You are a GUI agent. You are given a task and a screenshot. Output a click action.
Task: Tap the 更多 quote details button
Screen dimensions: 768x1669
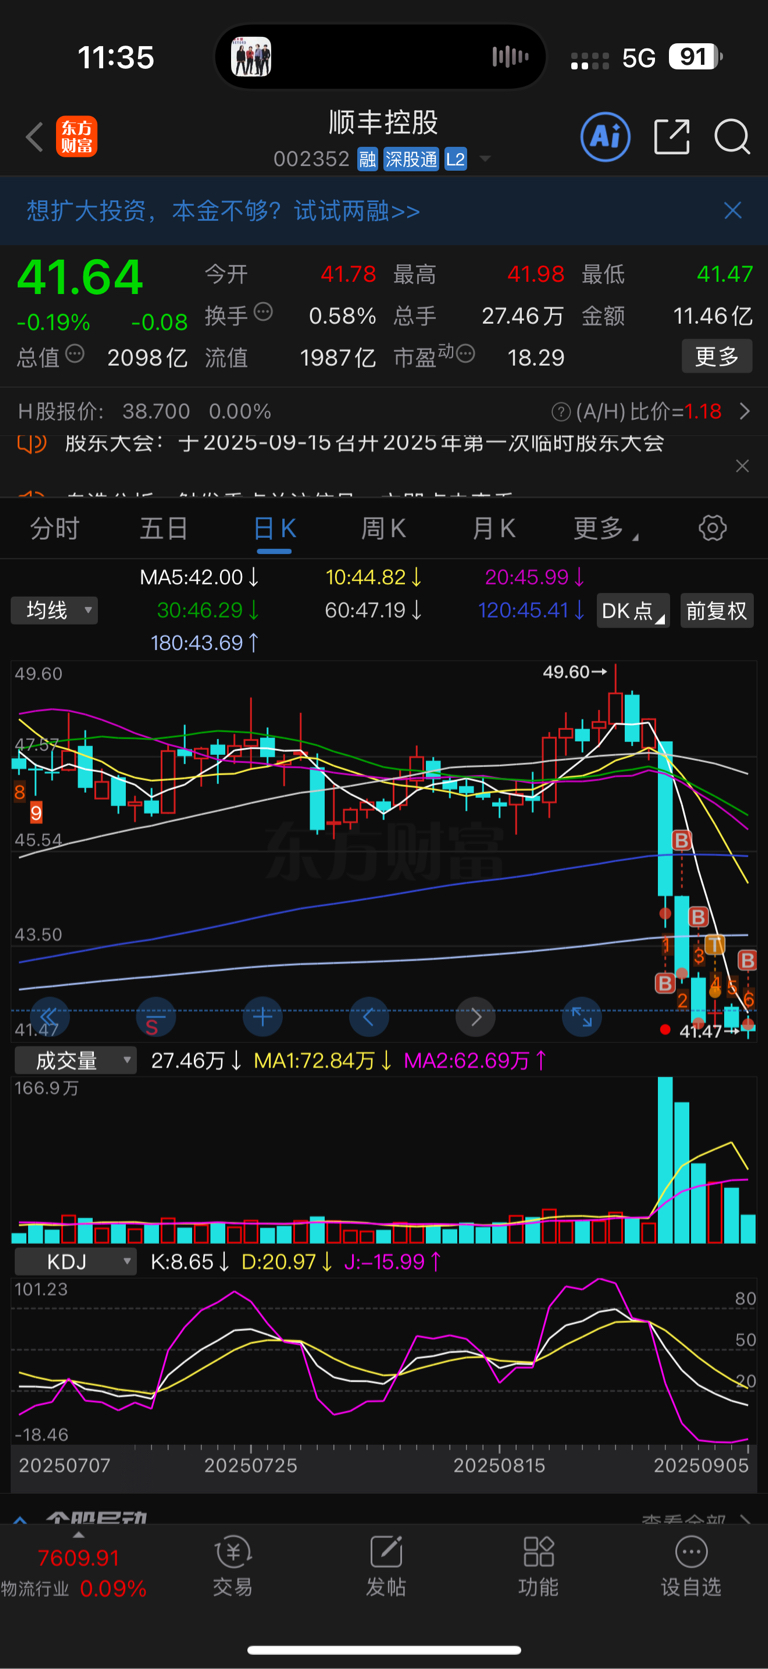[717, 357]
